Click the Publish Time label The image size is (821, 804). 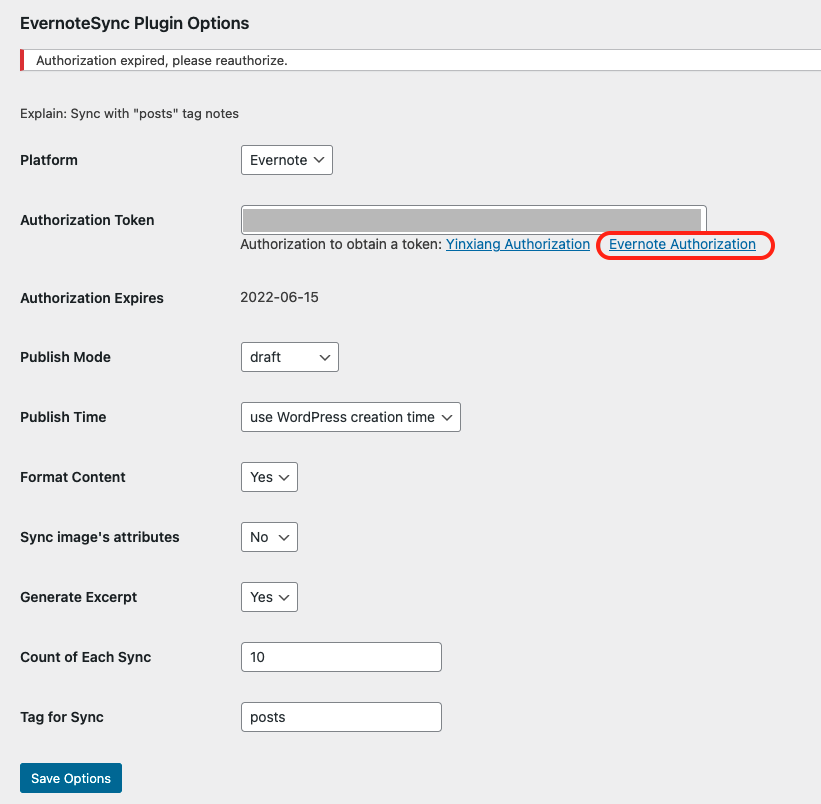(63, 417)
